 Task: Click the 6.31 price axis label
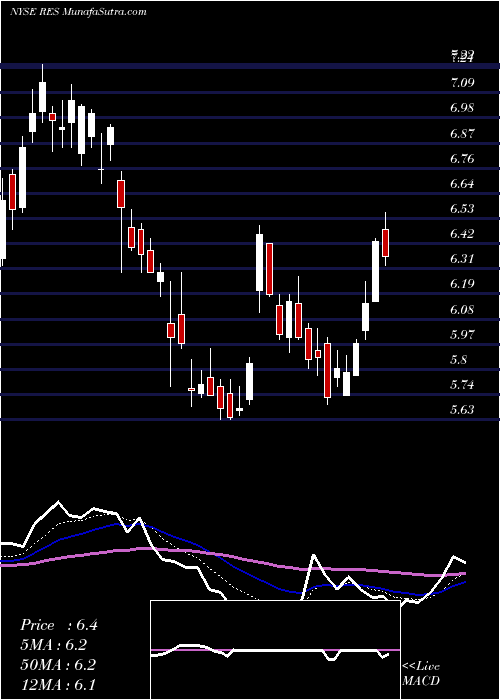point(462,259)
